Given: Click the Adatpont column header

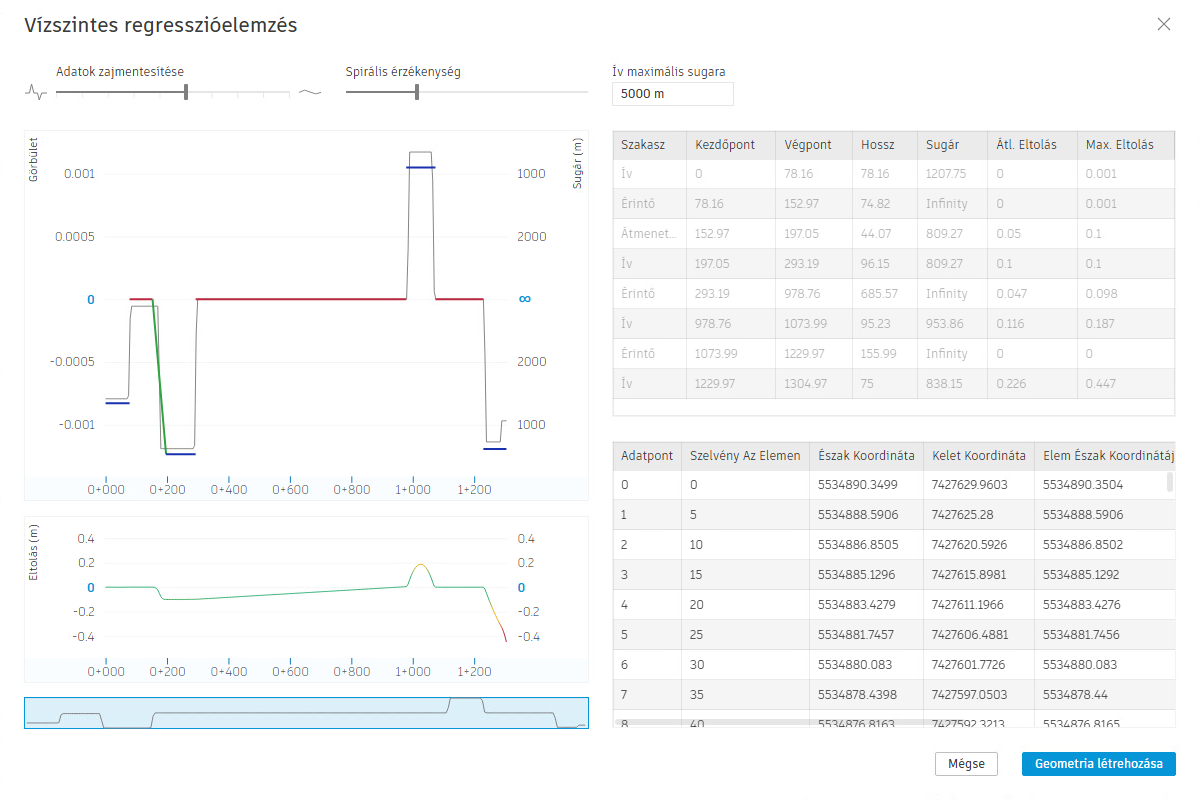Looking at the screenshot, I should click(x=647, y=456).
